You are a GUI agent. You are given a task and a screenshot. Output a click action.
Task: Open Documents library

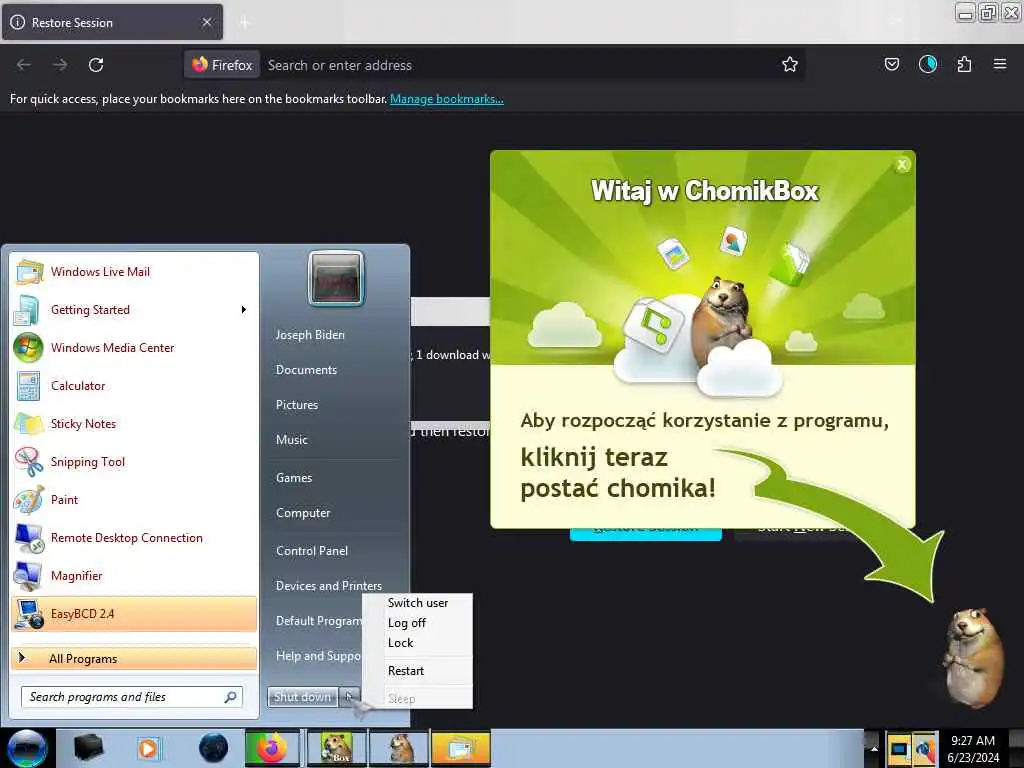pyautogui.click(x=306, y=370)
